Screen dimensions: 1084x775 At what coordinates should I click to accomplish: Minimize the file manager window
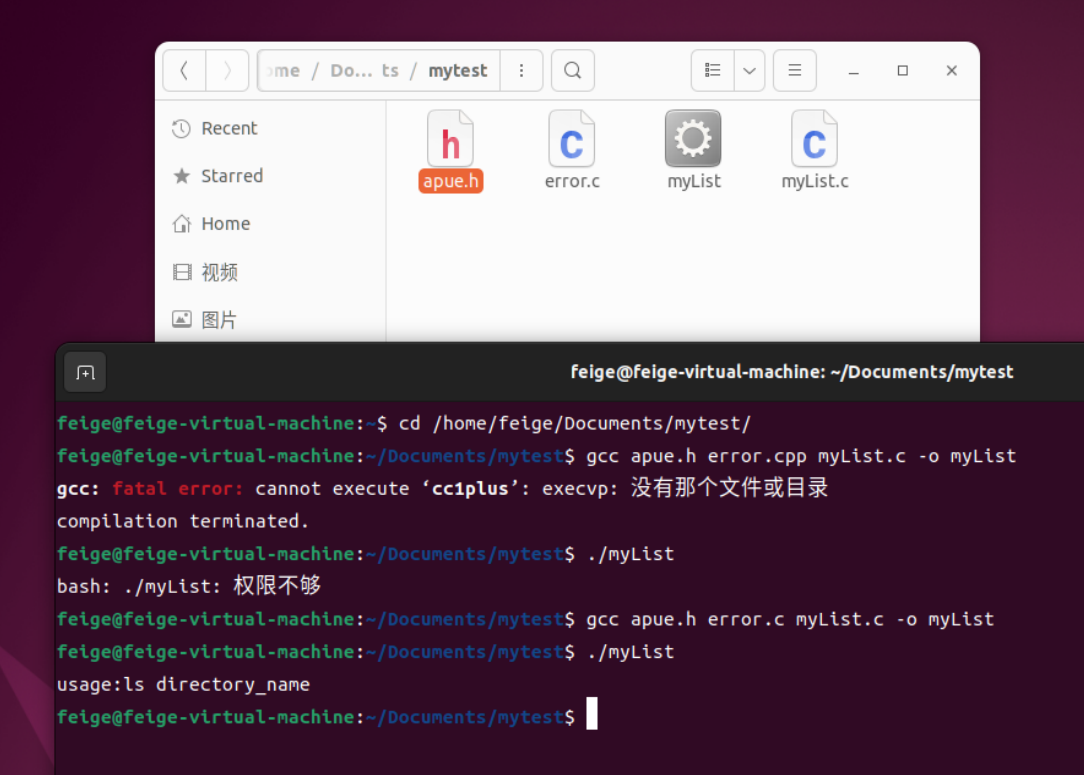(854, 71)
